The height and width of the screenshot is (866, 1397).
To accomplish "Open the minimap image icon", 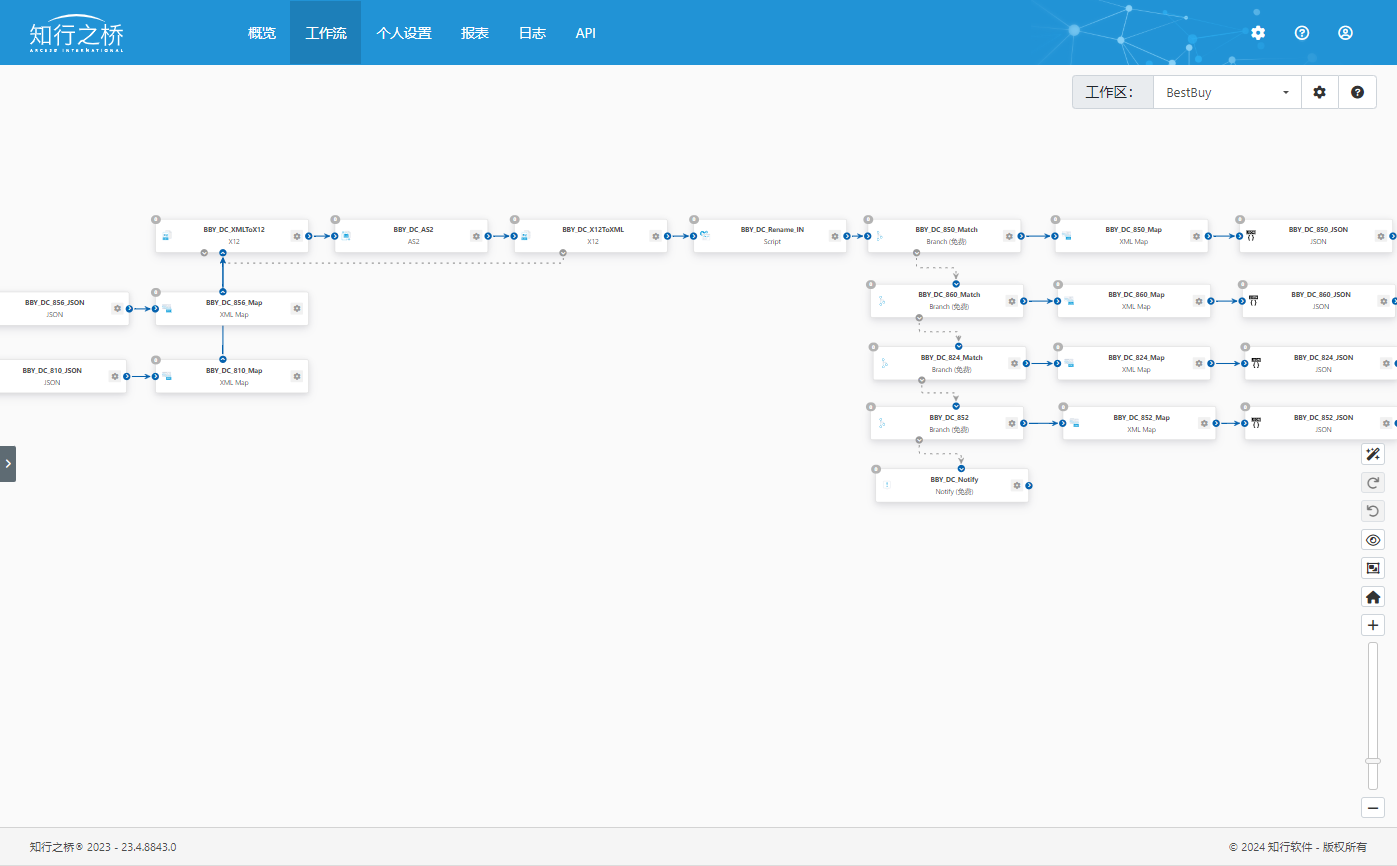I will click(x=1373, y=568).
